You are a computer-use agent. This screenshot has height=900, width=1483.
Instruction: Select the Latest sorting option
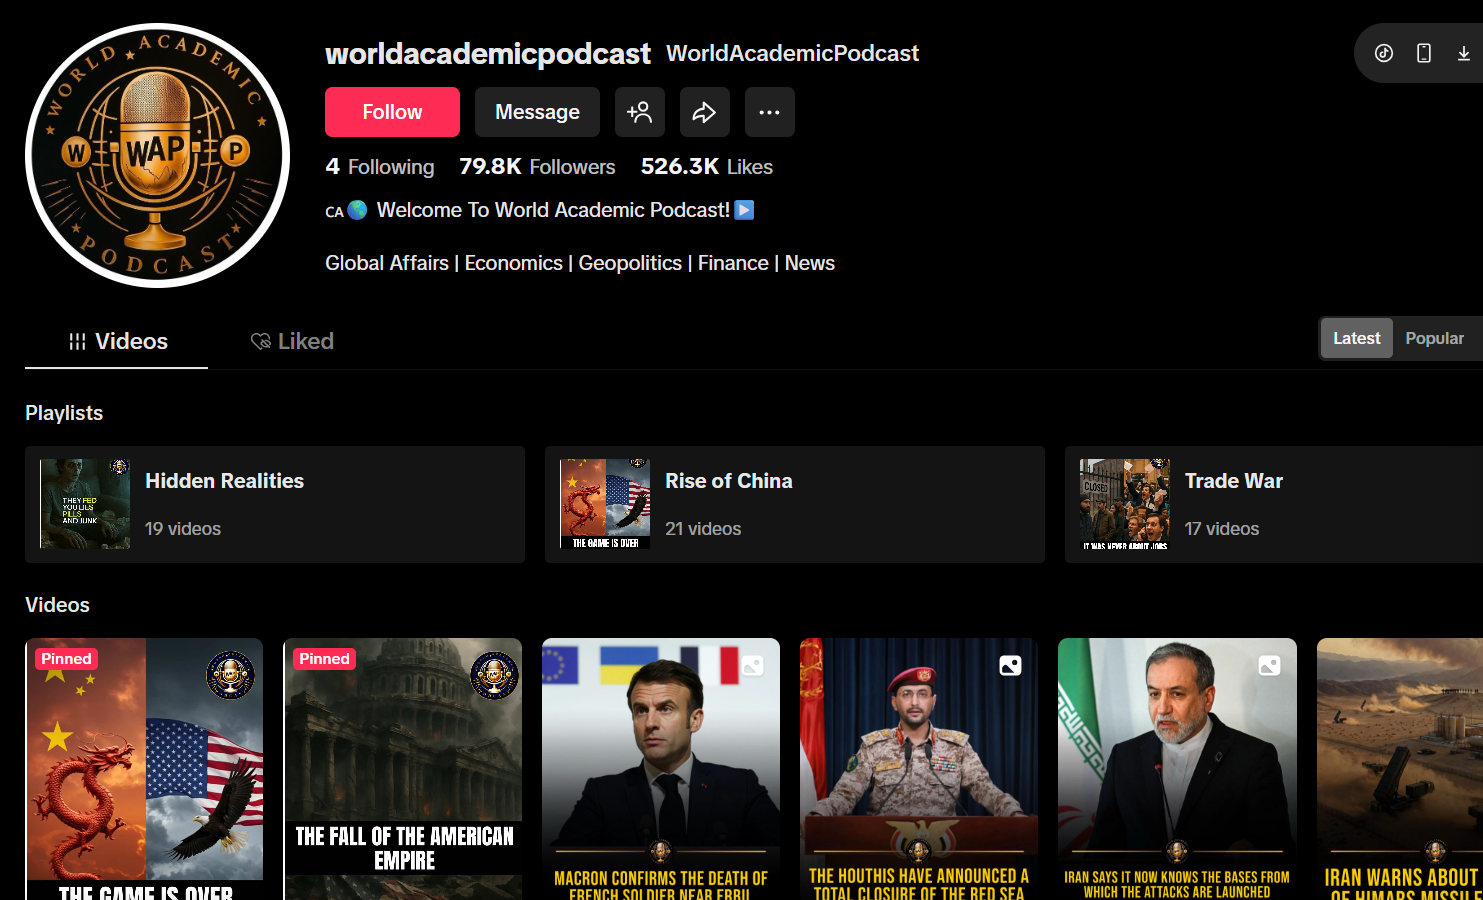click(1356, 339)
